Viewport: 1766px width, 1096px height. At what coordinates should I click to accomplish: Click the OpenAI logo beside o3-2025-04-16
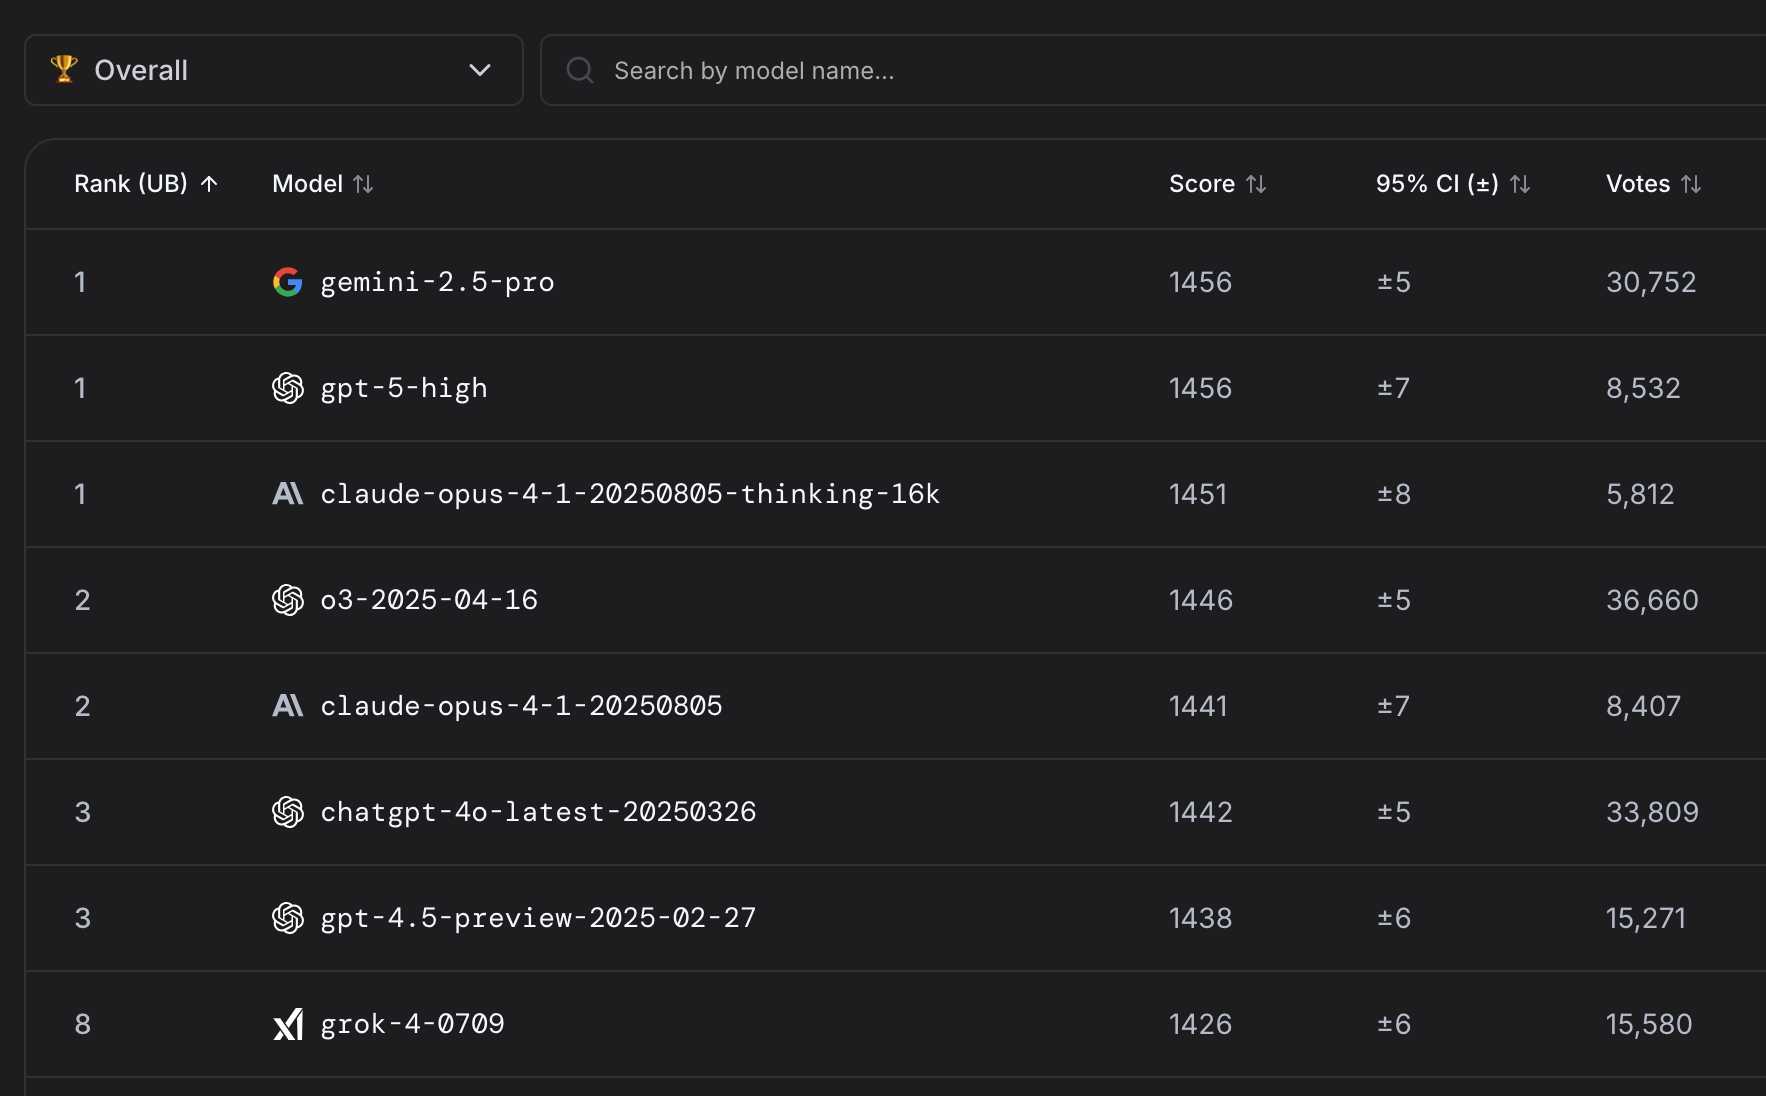pos(288,600)
